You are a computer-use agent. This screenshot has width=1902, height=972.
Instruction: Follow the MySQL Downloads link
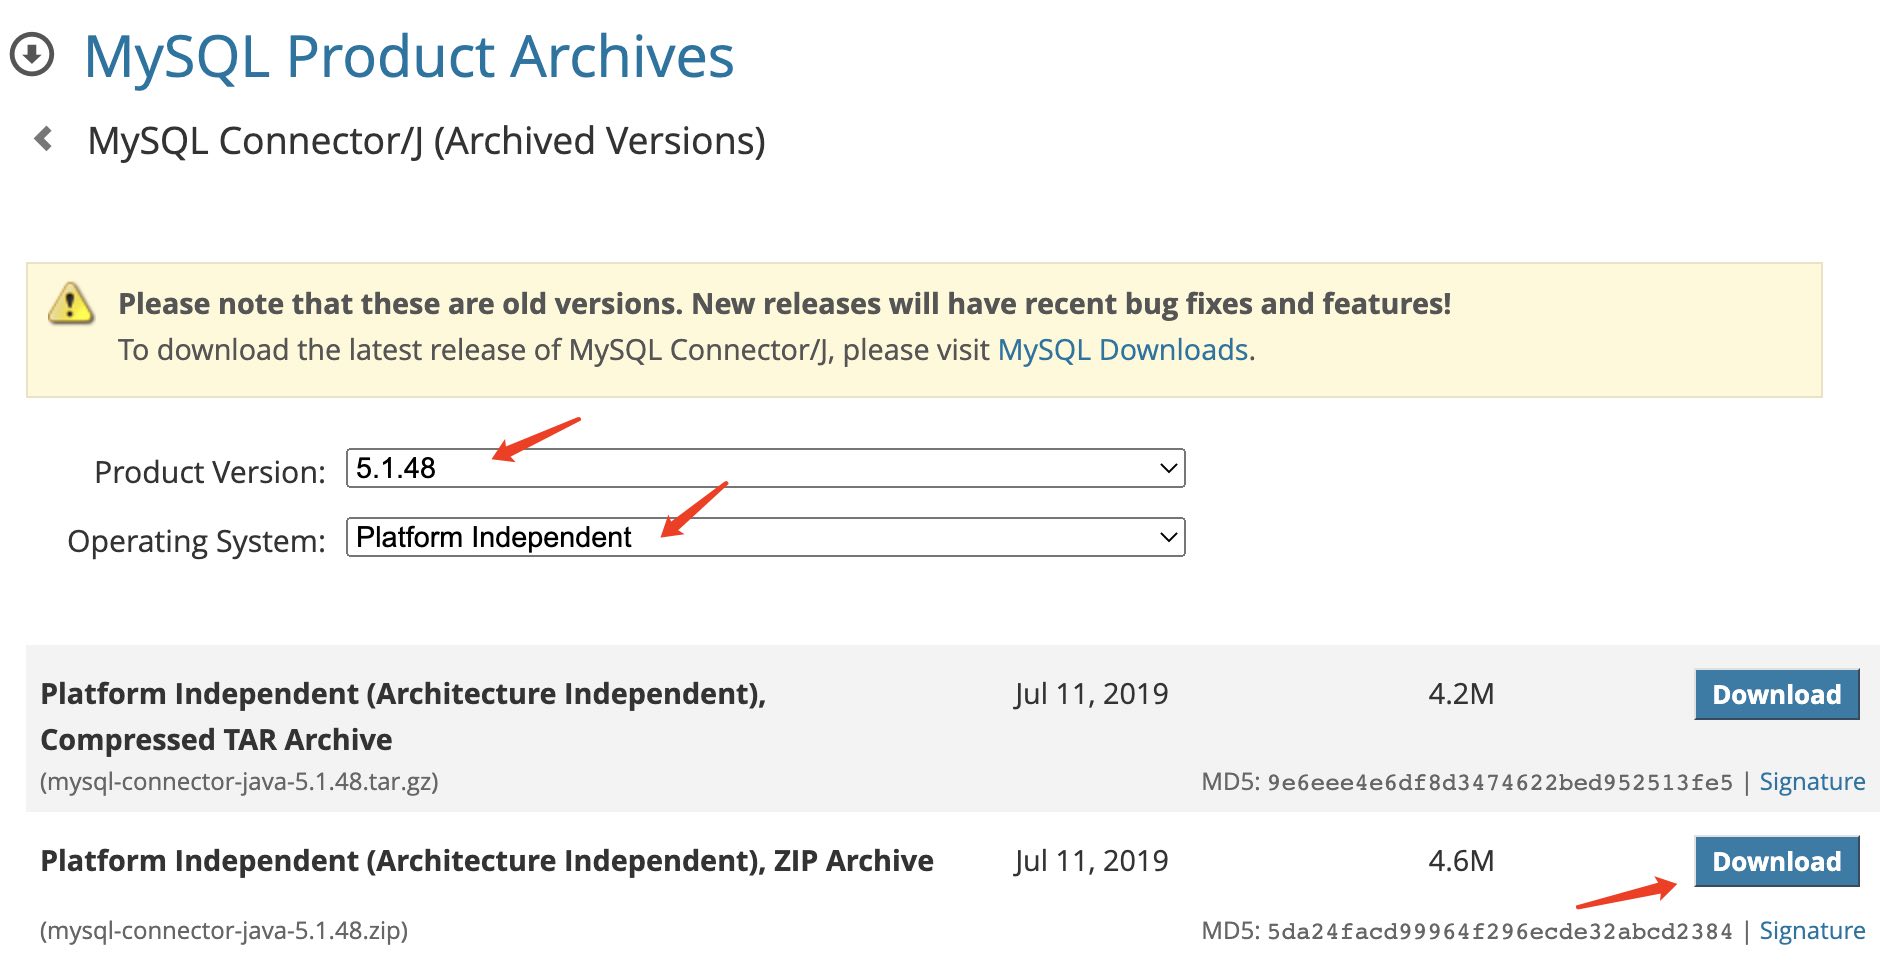[1123, 350]
